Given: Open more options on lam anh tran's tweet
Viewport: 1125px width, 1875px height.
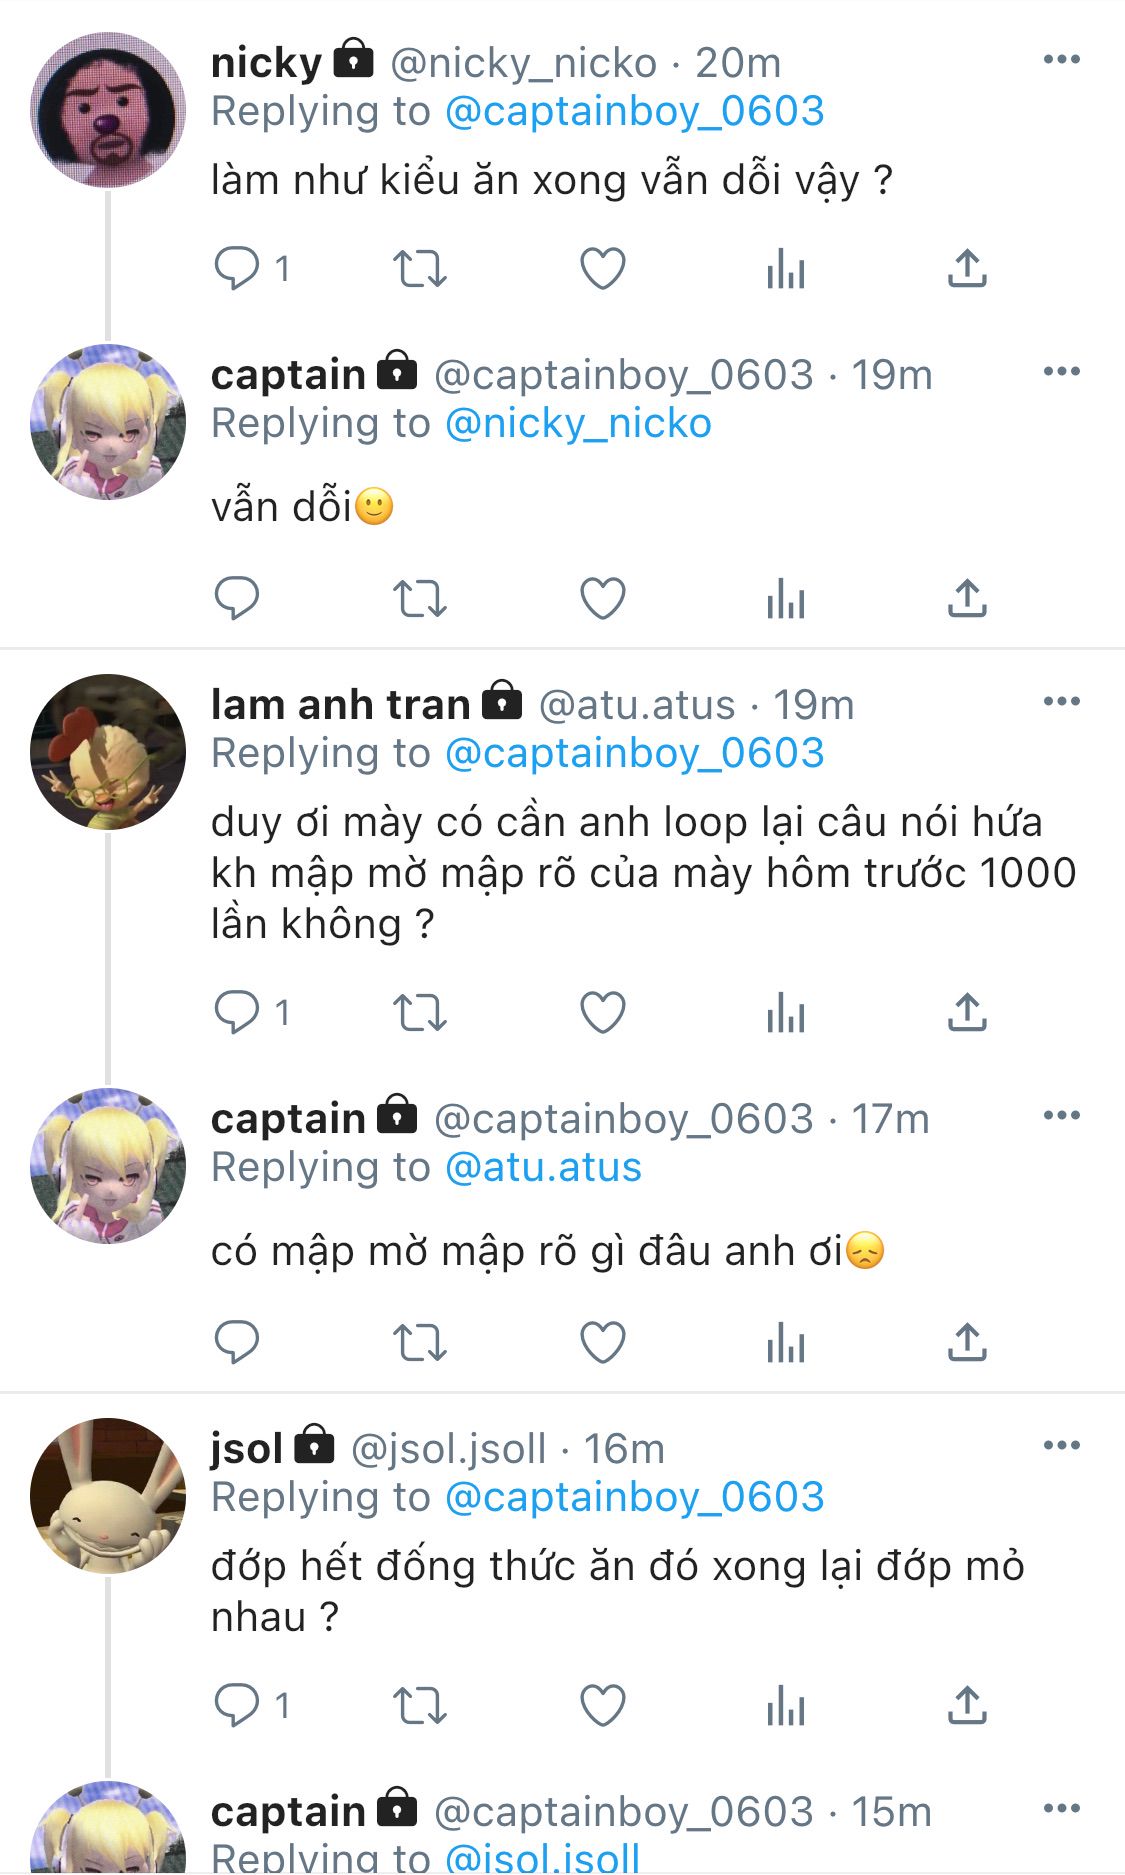Looking at the screenshot, I should point(1061,702).
